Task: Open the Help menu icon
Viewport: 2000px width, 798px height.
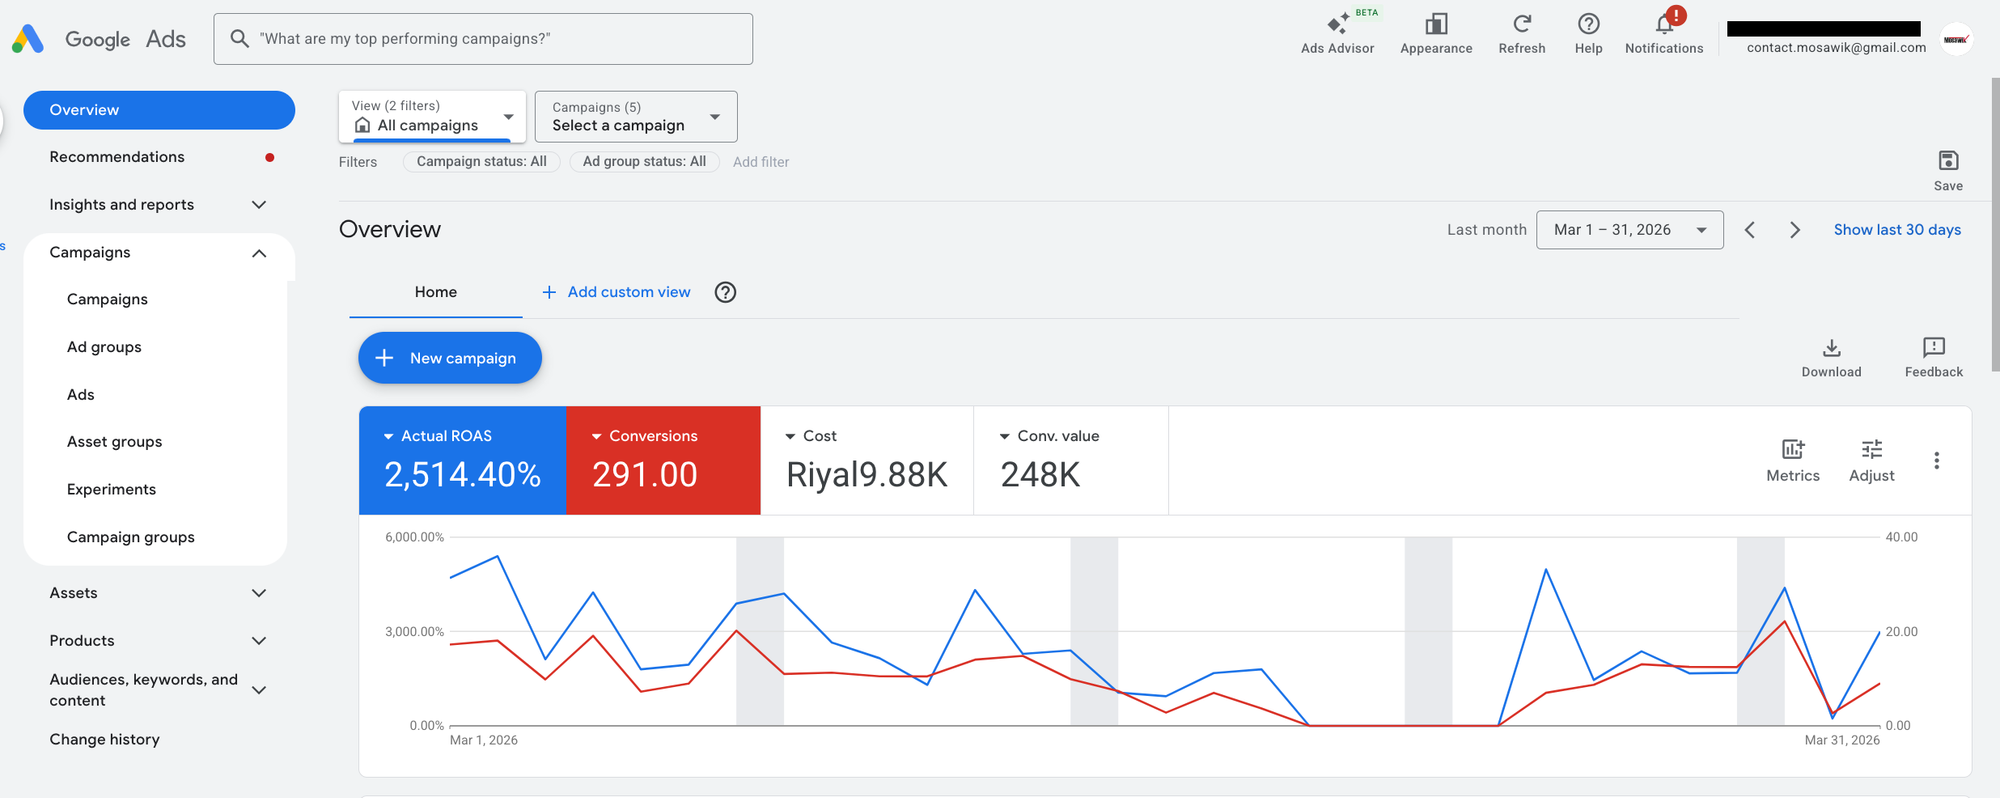Action: tap(1588, 25)
